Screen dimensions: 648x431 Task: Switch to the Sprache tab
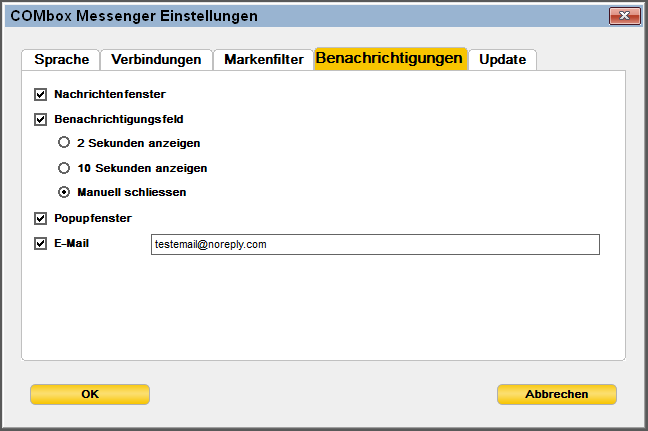[61, 60]
